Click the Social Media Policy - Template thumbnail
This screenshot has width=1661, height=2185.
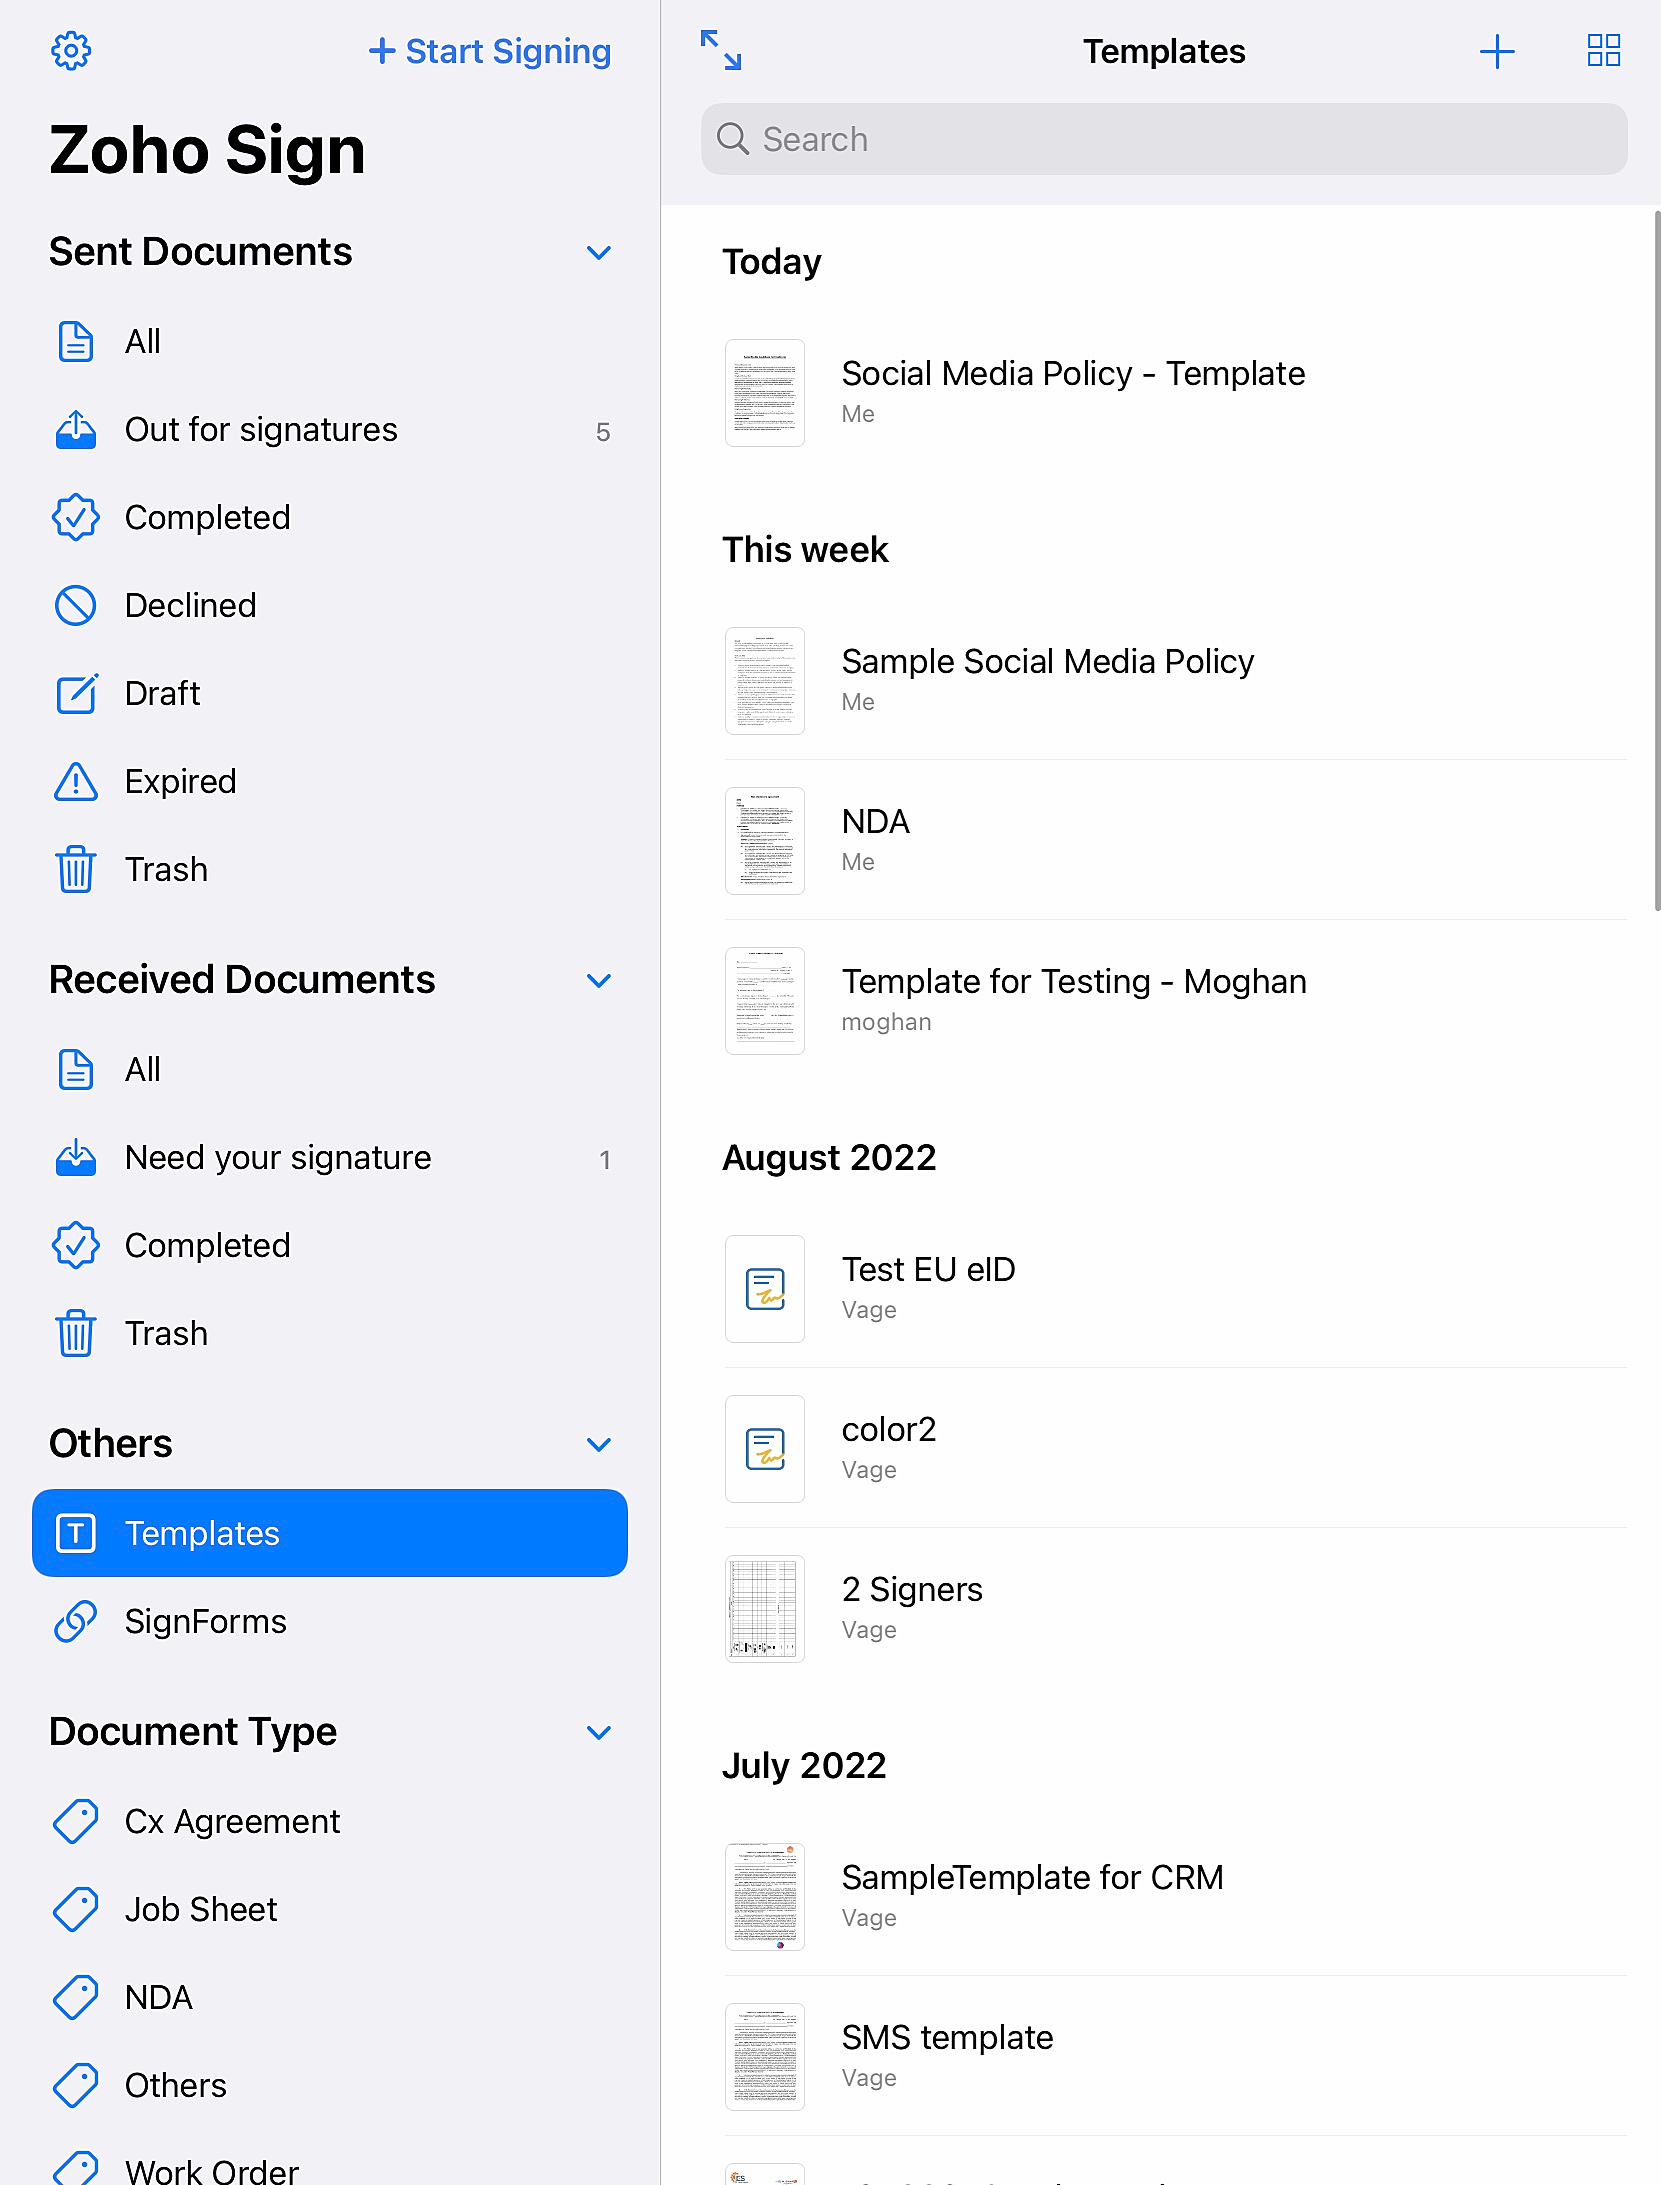[765, 393]
